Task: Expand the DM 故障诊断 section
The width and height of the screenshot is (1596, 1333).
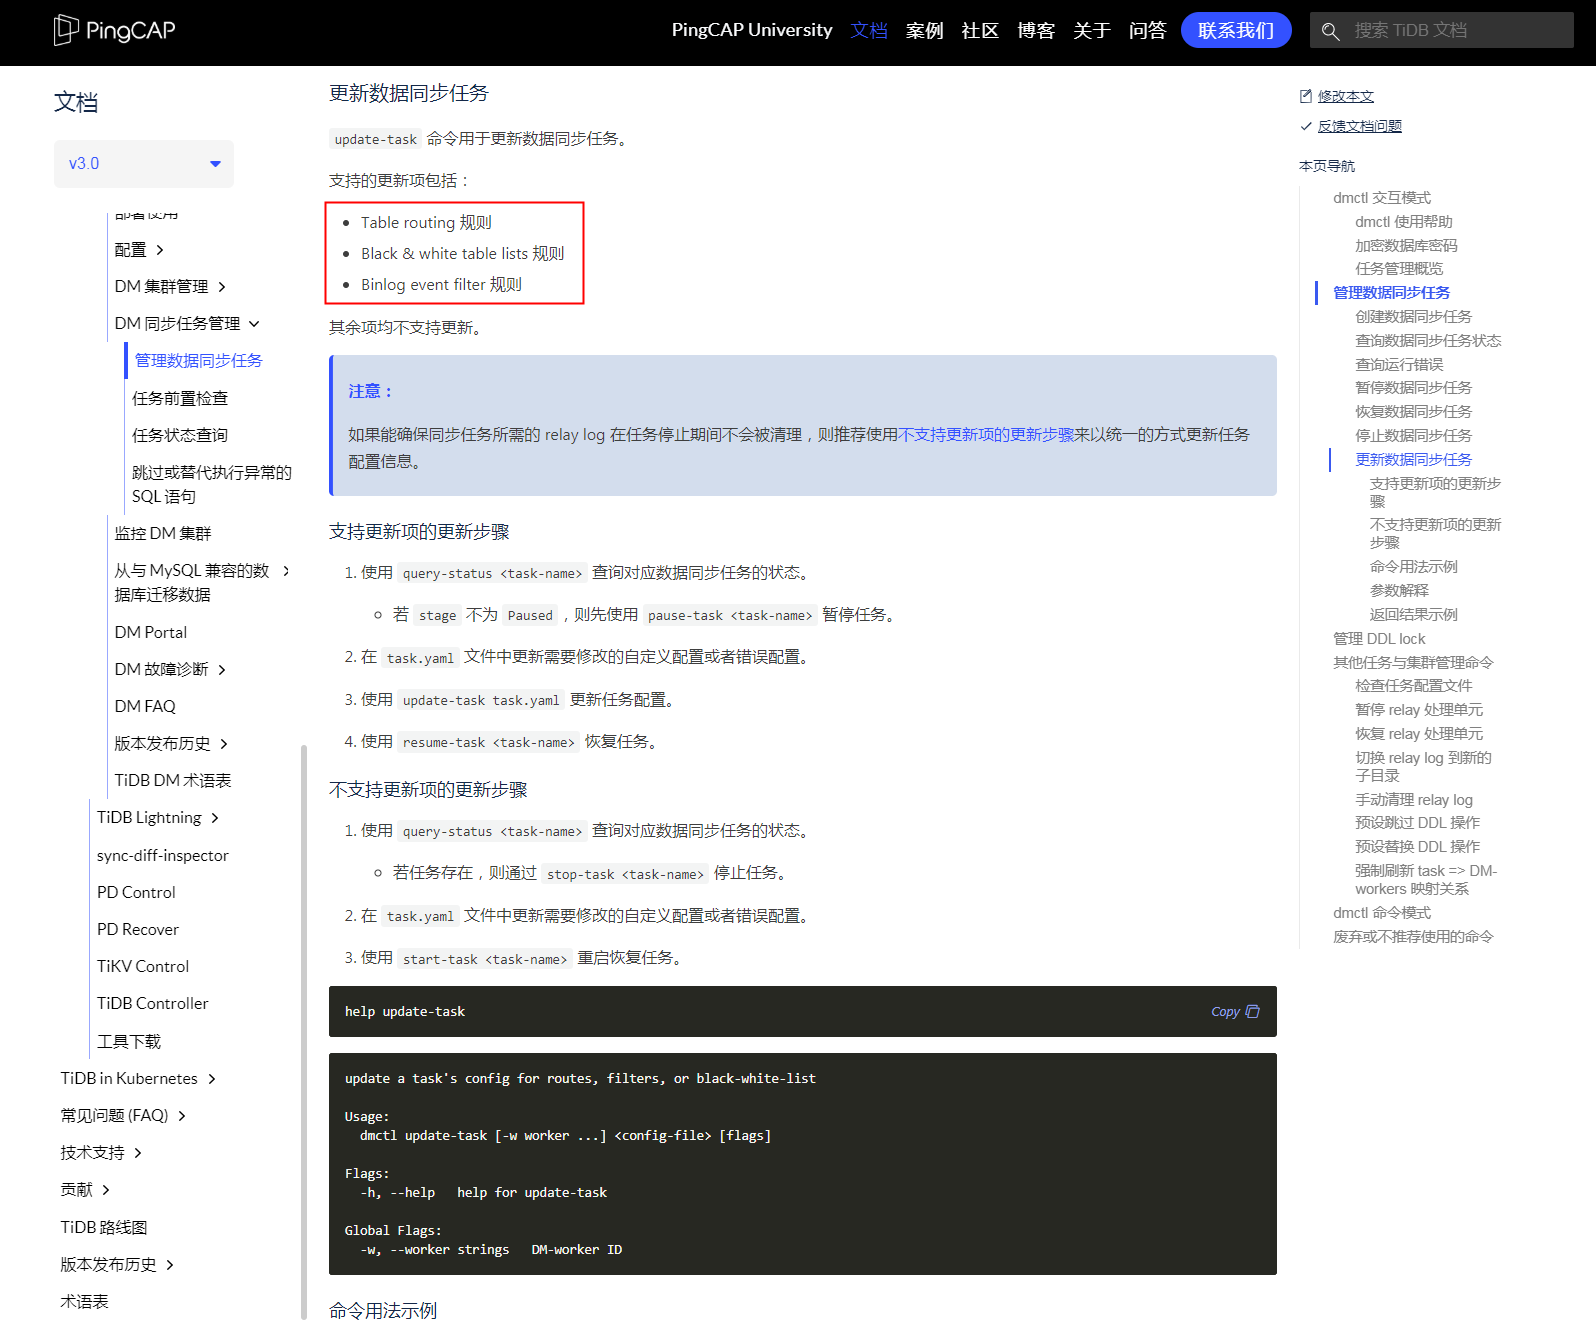Action: (222, 670)
